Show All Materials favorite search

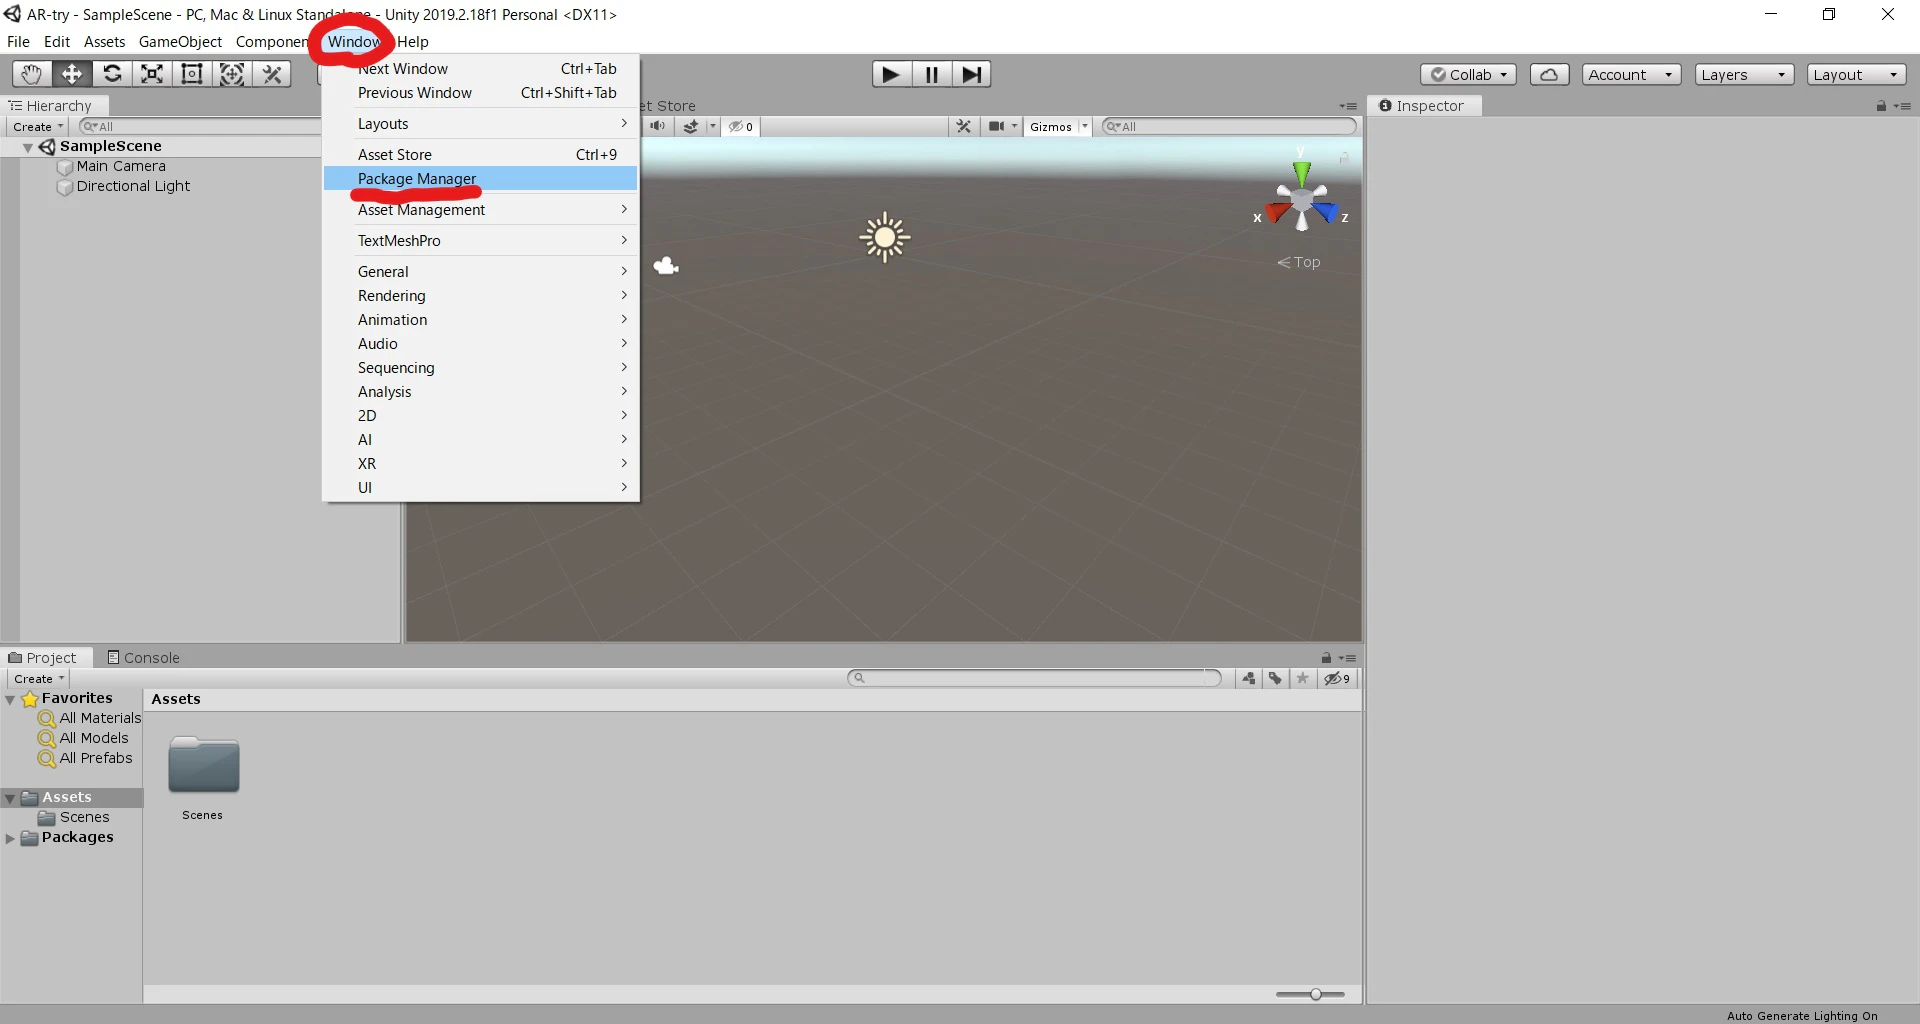pos(90,718)
